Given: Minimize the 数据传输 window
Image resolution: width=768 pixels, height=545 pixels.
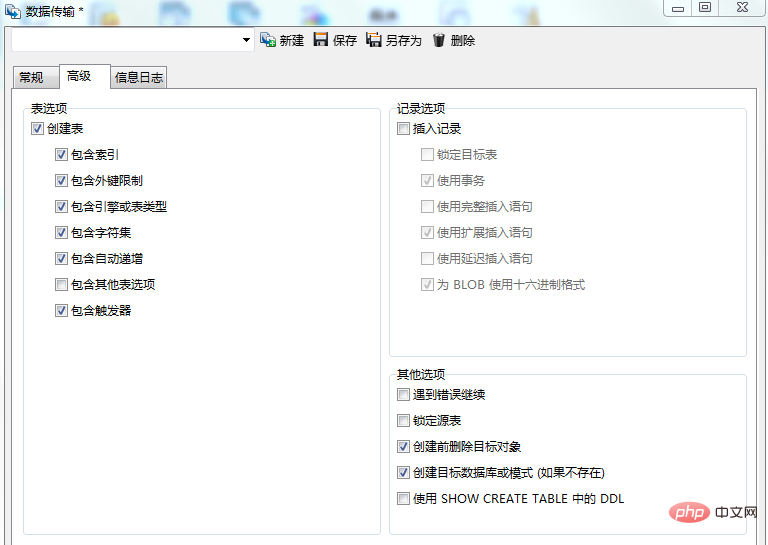Looking at the screenshot, I should point(678,8).
